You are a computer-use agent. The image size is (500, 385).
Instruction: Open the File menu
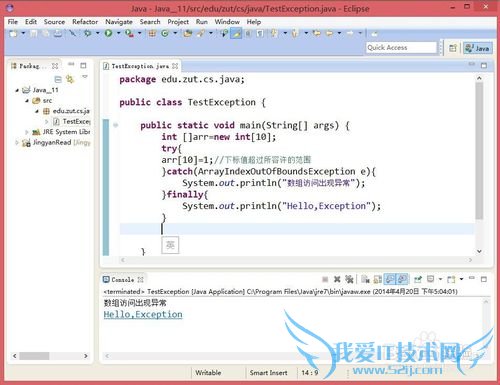[13, 22]
